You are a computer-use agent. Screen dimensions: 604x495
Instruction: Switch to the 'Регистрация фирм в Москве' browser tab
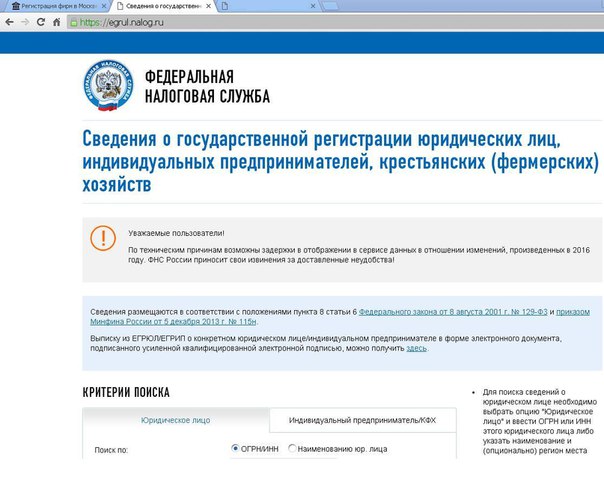pos(59,6)
